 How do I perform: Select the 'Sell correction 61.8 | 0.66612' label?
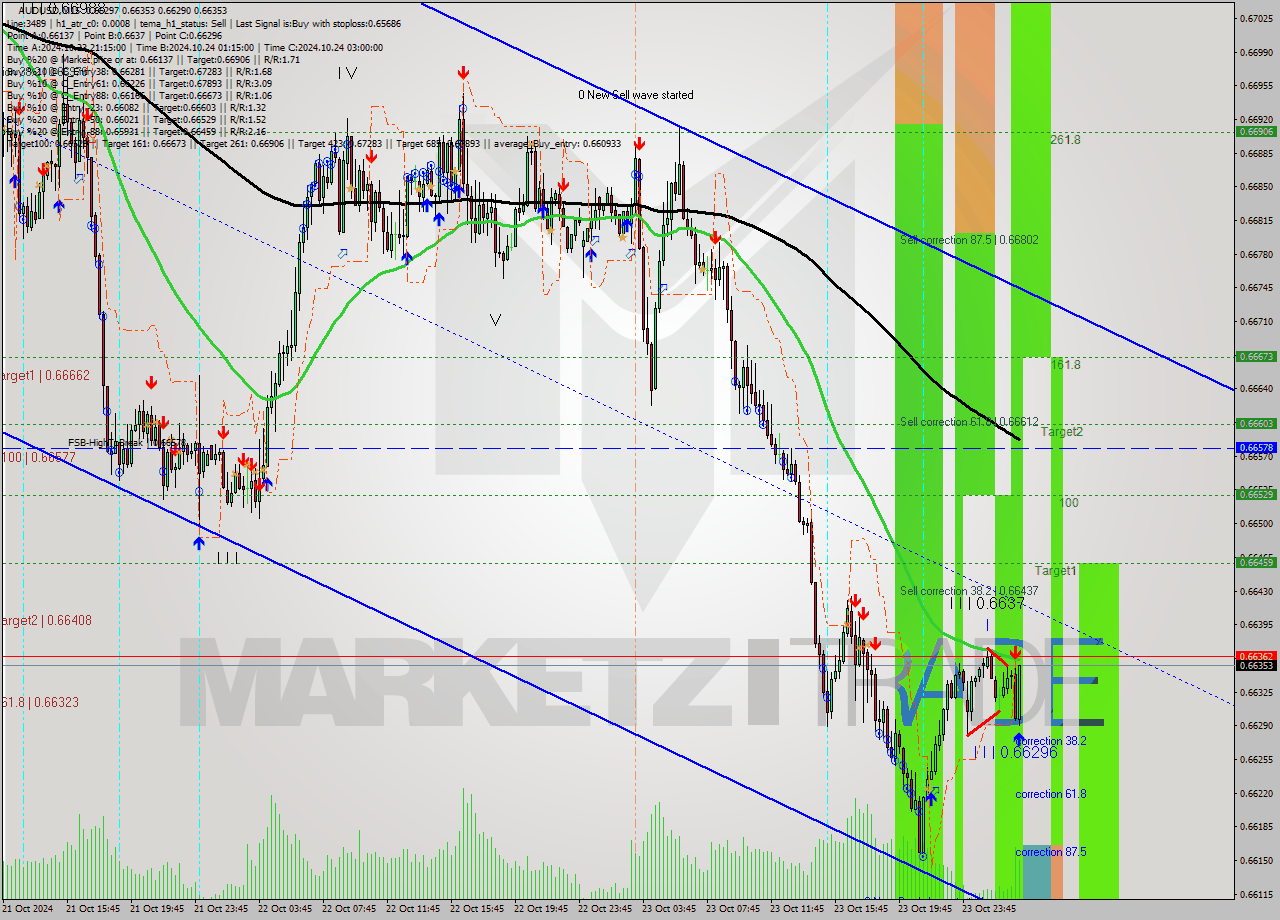pos(969,422)
